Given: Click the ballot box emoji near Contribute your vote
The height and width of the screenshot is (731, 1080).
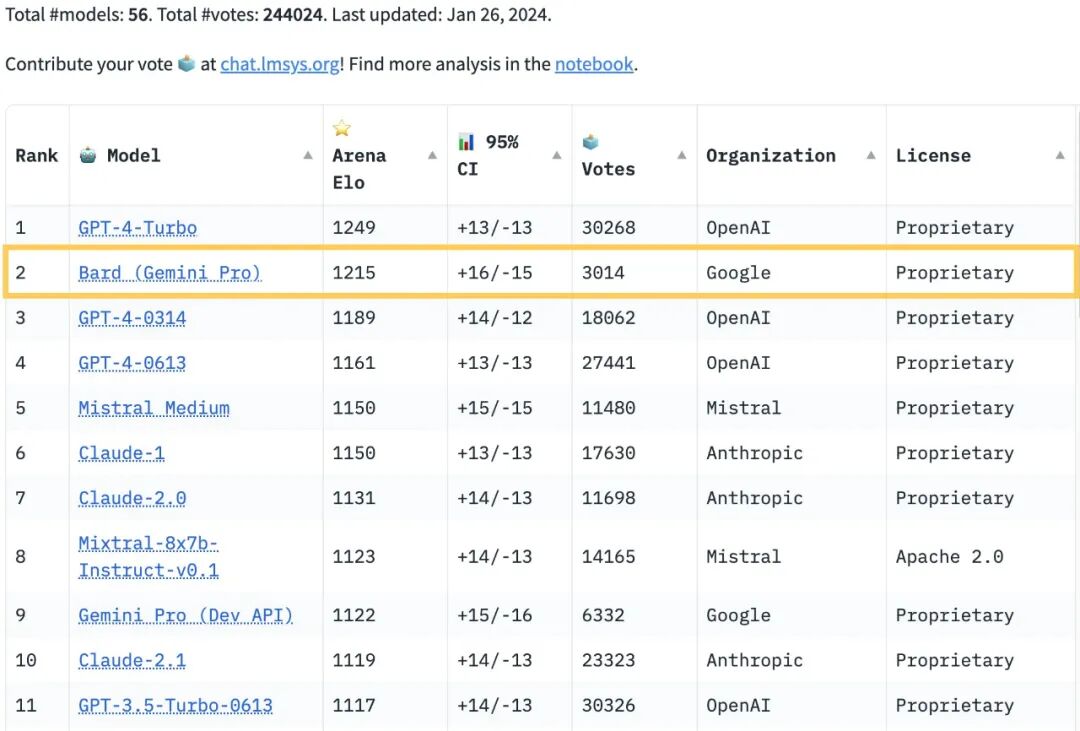Looking at the screenshot, I should coord(186,63).
